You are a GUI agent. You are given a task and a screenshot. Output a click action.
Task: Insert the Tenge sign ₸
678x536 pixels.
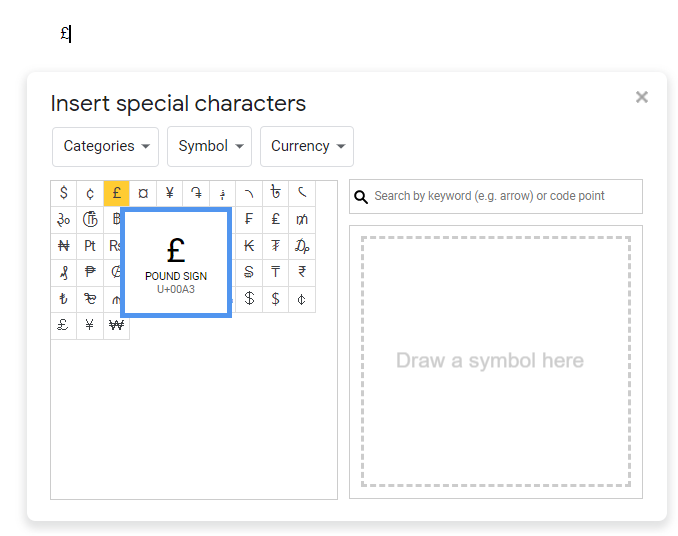click(x=276, y=272)
